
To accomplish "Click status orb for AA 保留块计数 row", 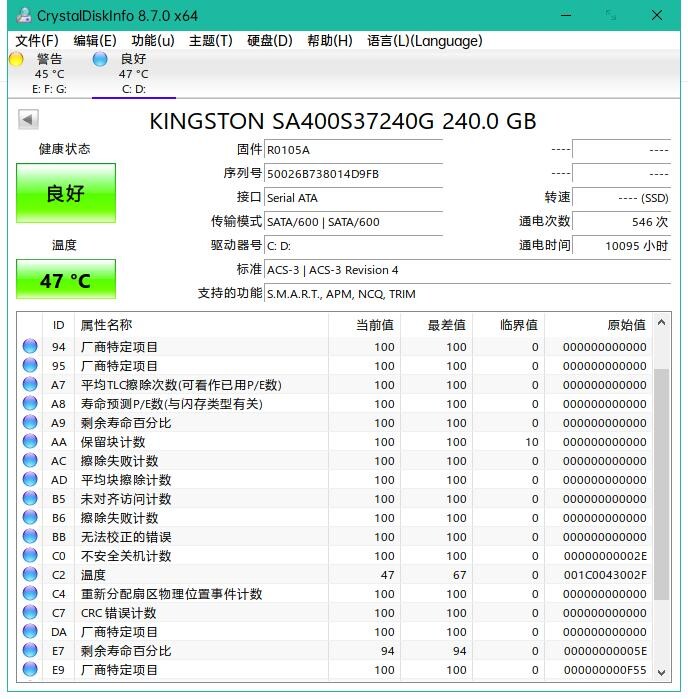I will (x=30, y=442).
